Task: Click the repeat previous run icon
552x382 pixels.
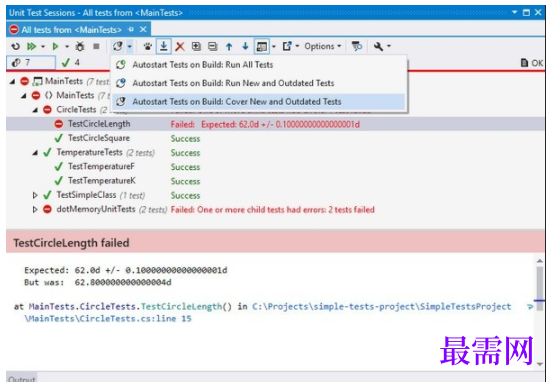Action: 15,46
